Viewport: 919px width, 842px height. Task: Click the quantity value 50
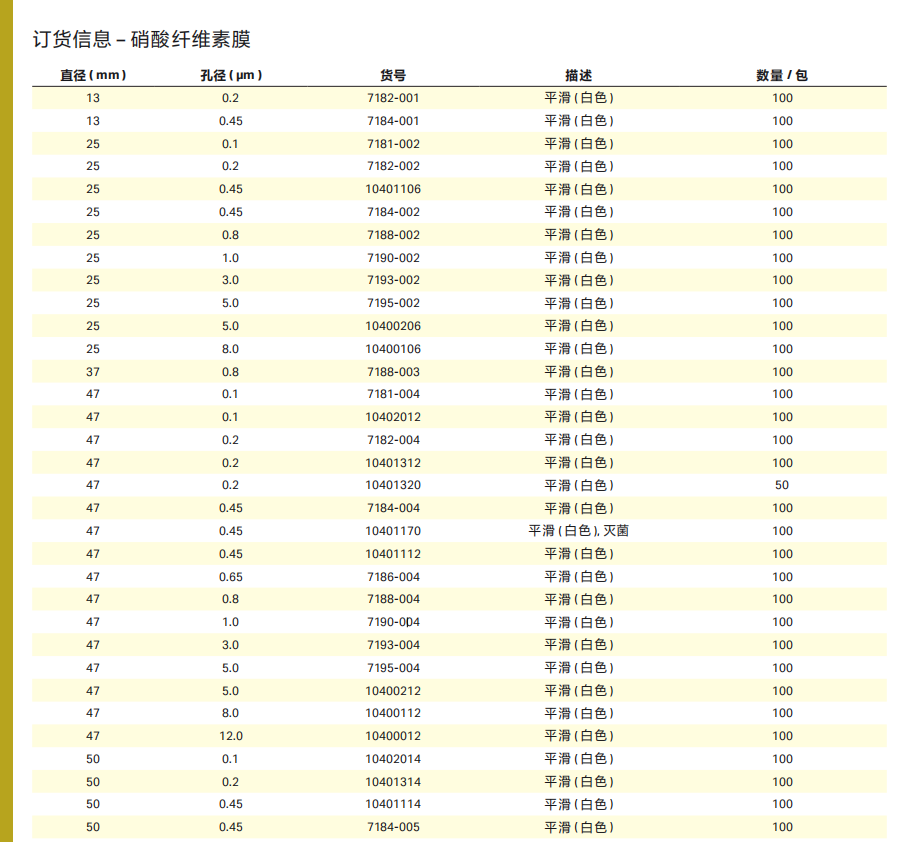(x=781, y=486)
